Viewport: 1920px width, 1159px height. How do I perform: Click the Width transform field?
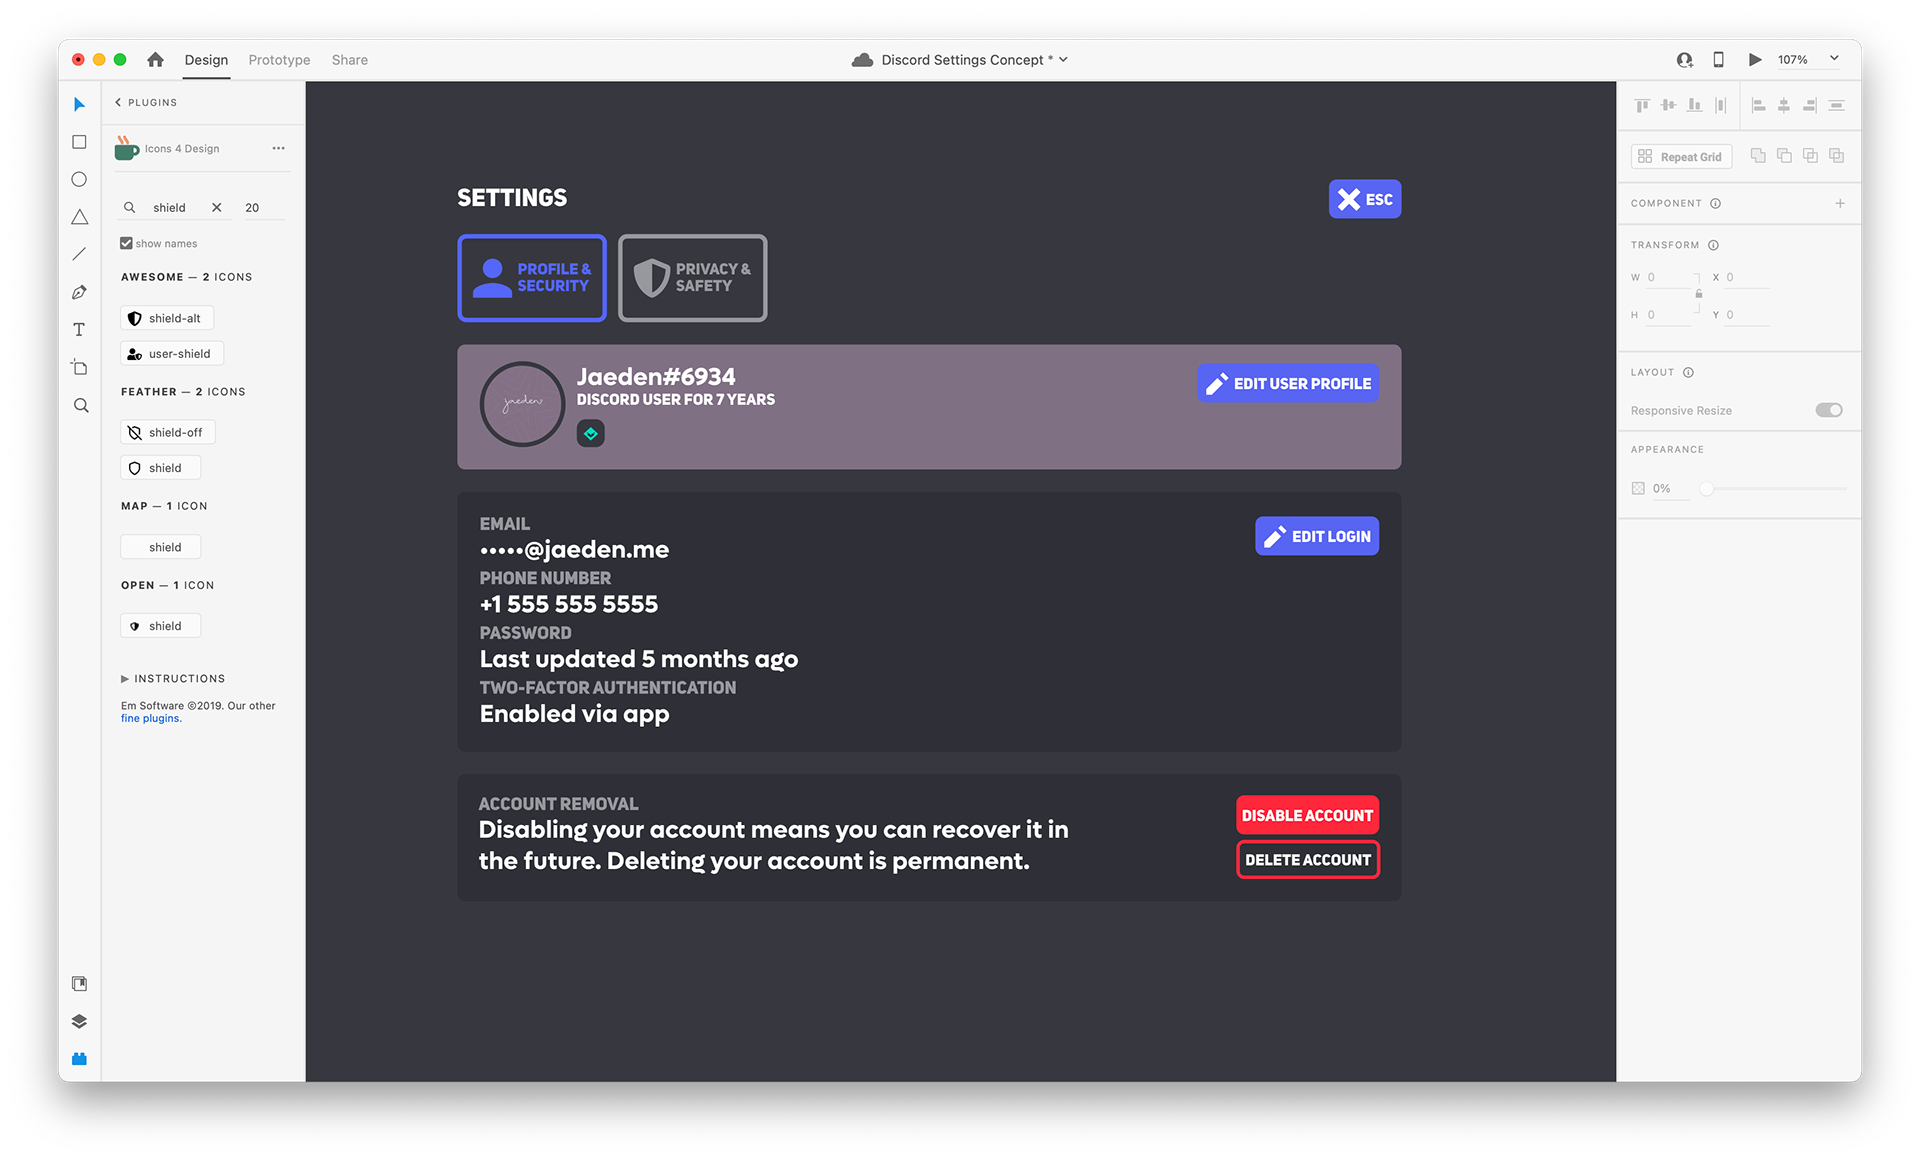tap(1670, 277)
